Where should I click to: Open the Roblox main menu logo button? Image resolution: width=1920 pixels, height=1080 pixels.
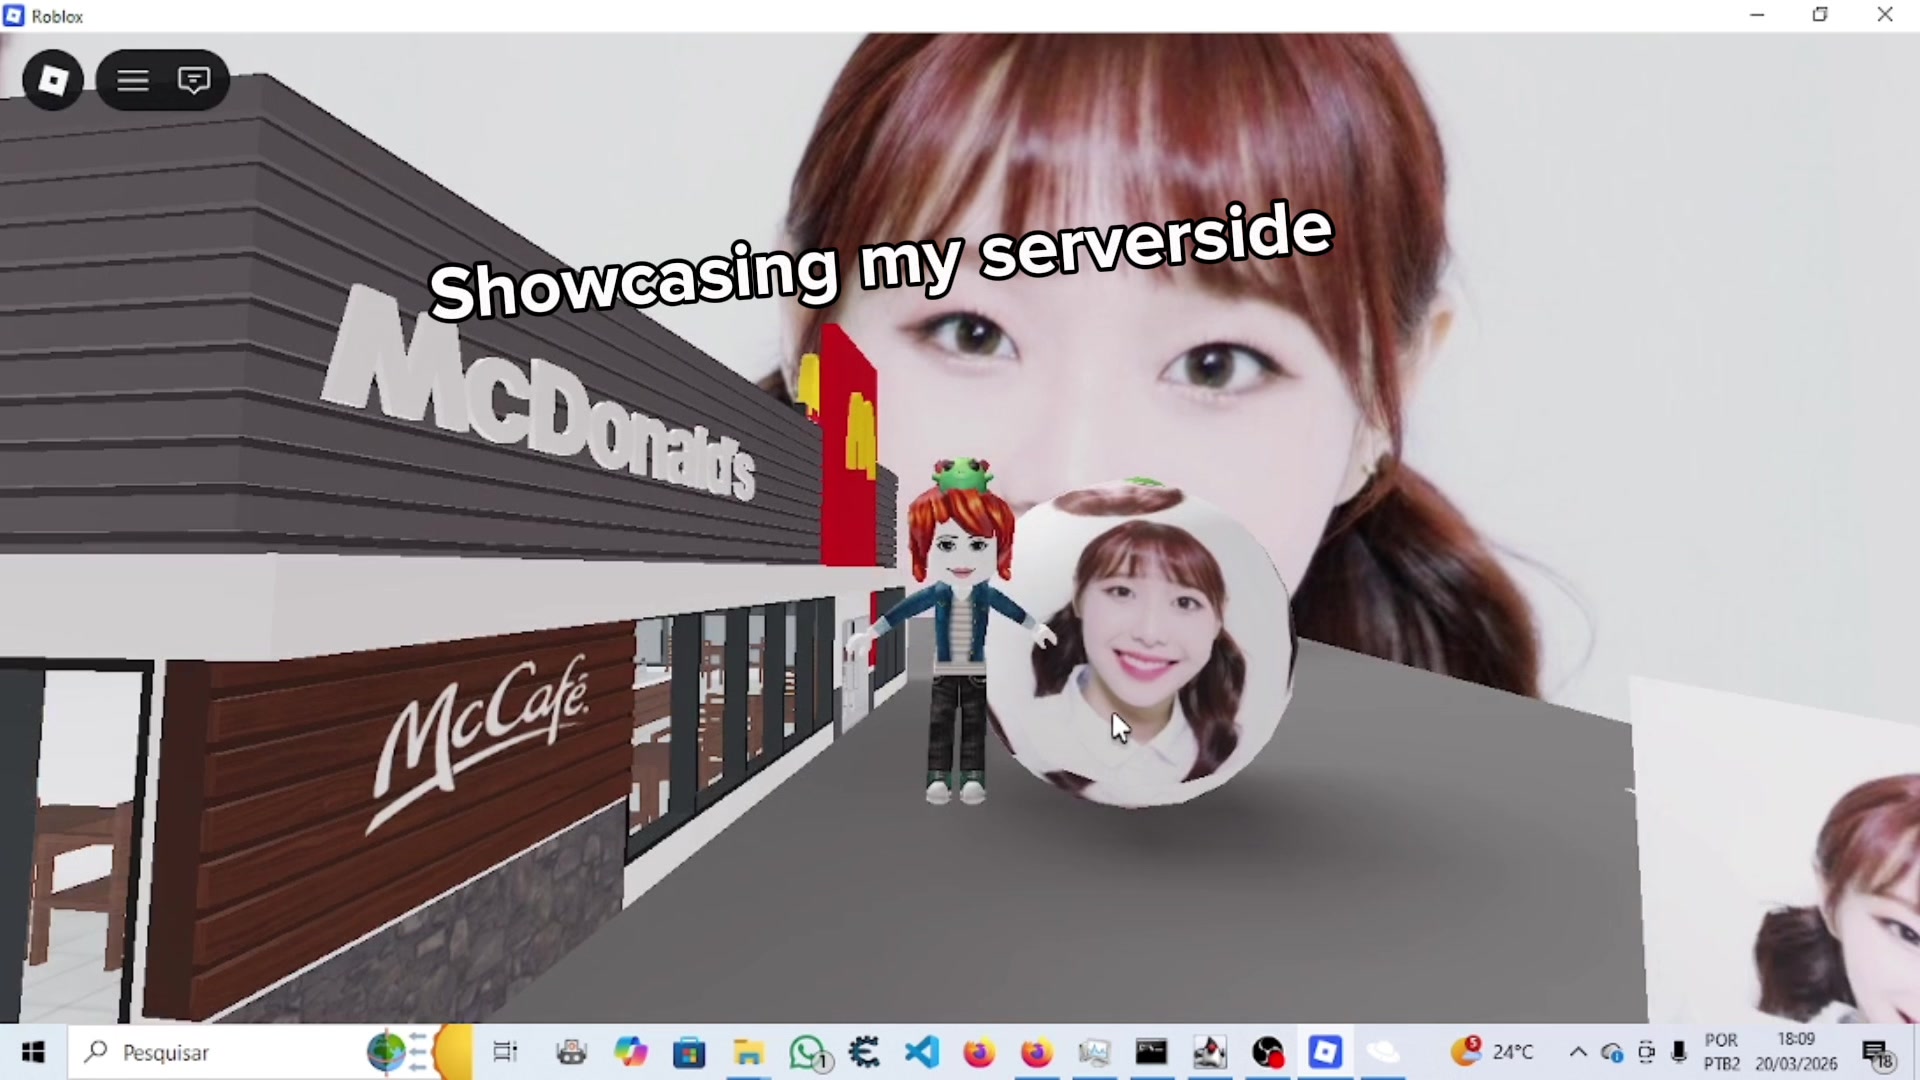click(53, 80)
